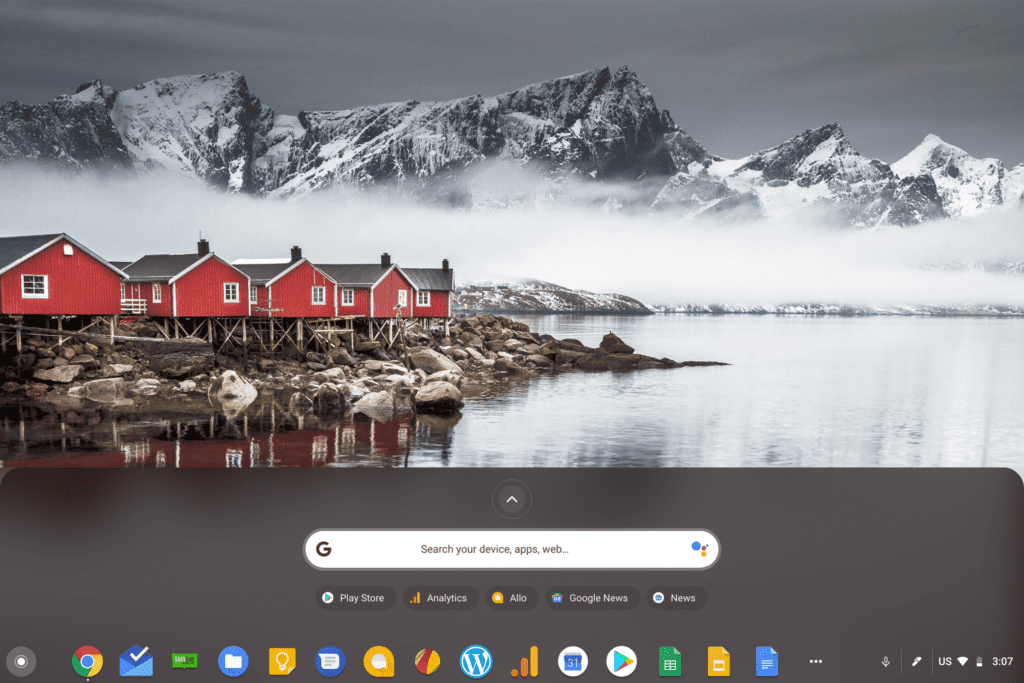The height and width of the screenshot is (683, 1024).
Task: Open Google Calendar from the shelf
Action: point(573,661)
